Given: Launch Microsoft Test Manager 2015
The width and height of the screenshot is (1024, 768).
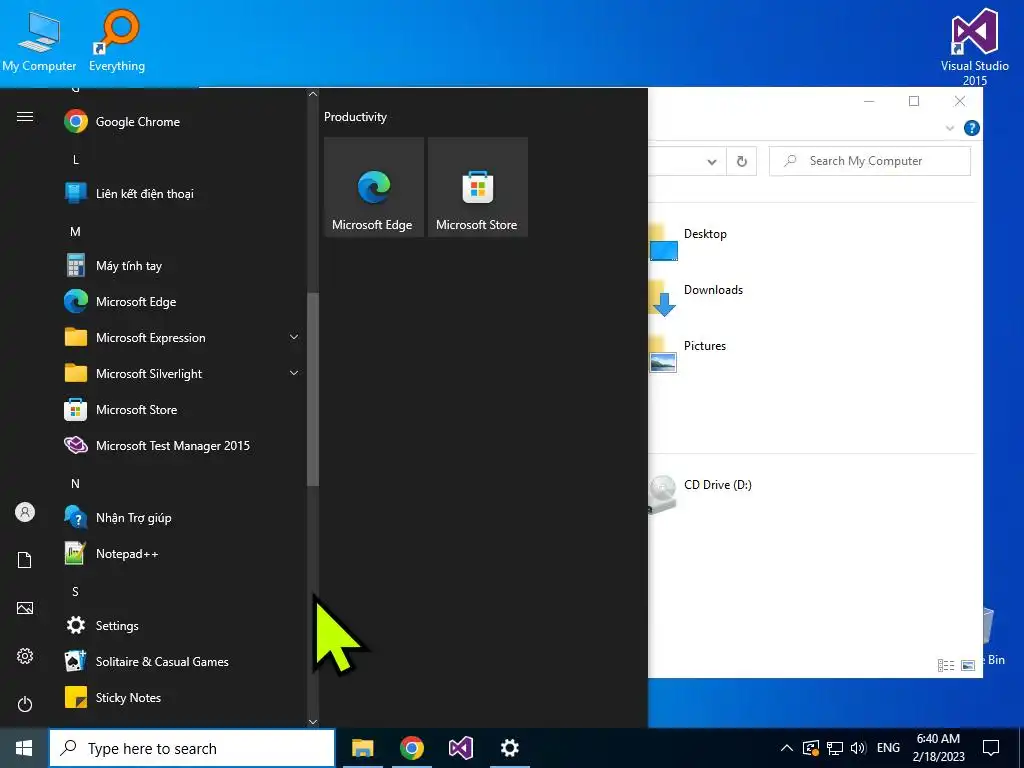Looking at the screenshot, I should coord(183,445).
